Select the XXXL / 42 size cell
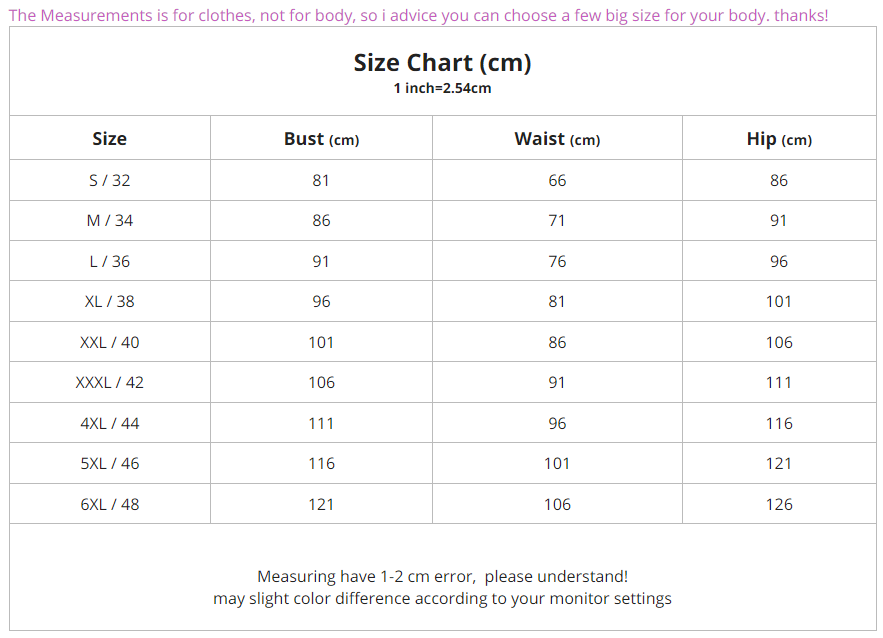 click(110, 382)
